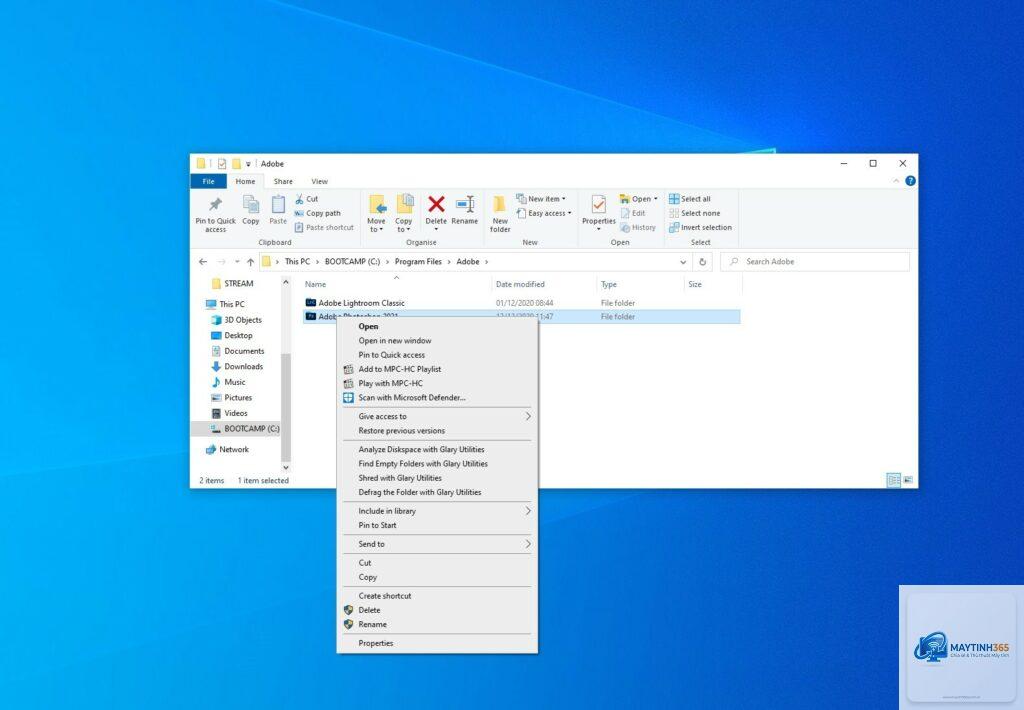
Task: Choose Create shortcut in context menu
Action: click(385, 596)
